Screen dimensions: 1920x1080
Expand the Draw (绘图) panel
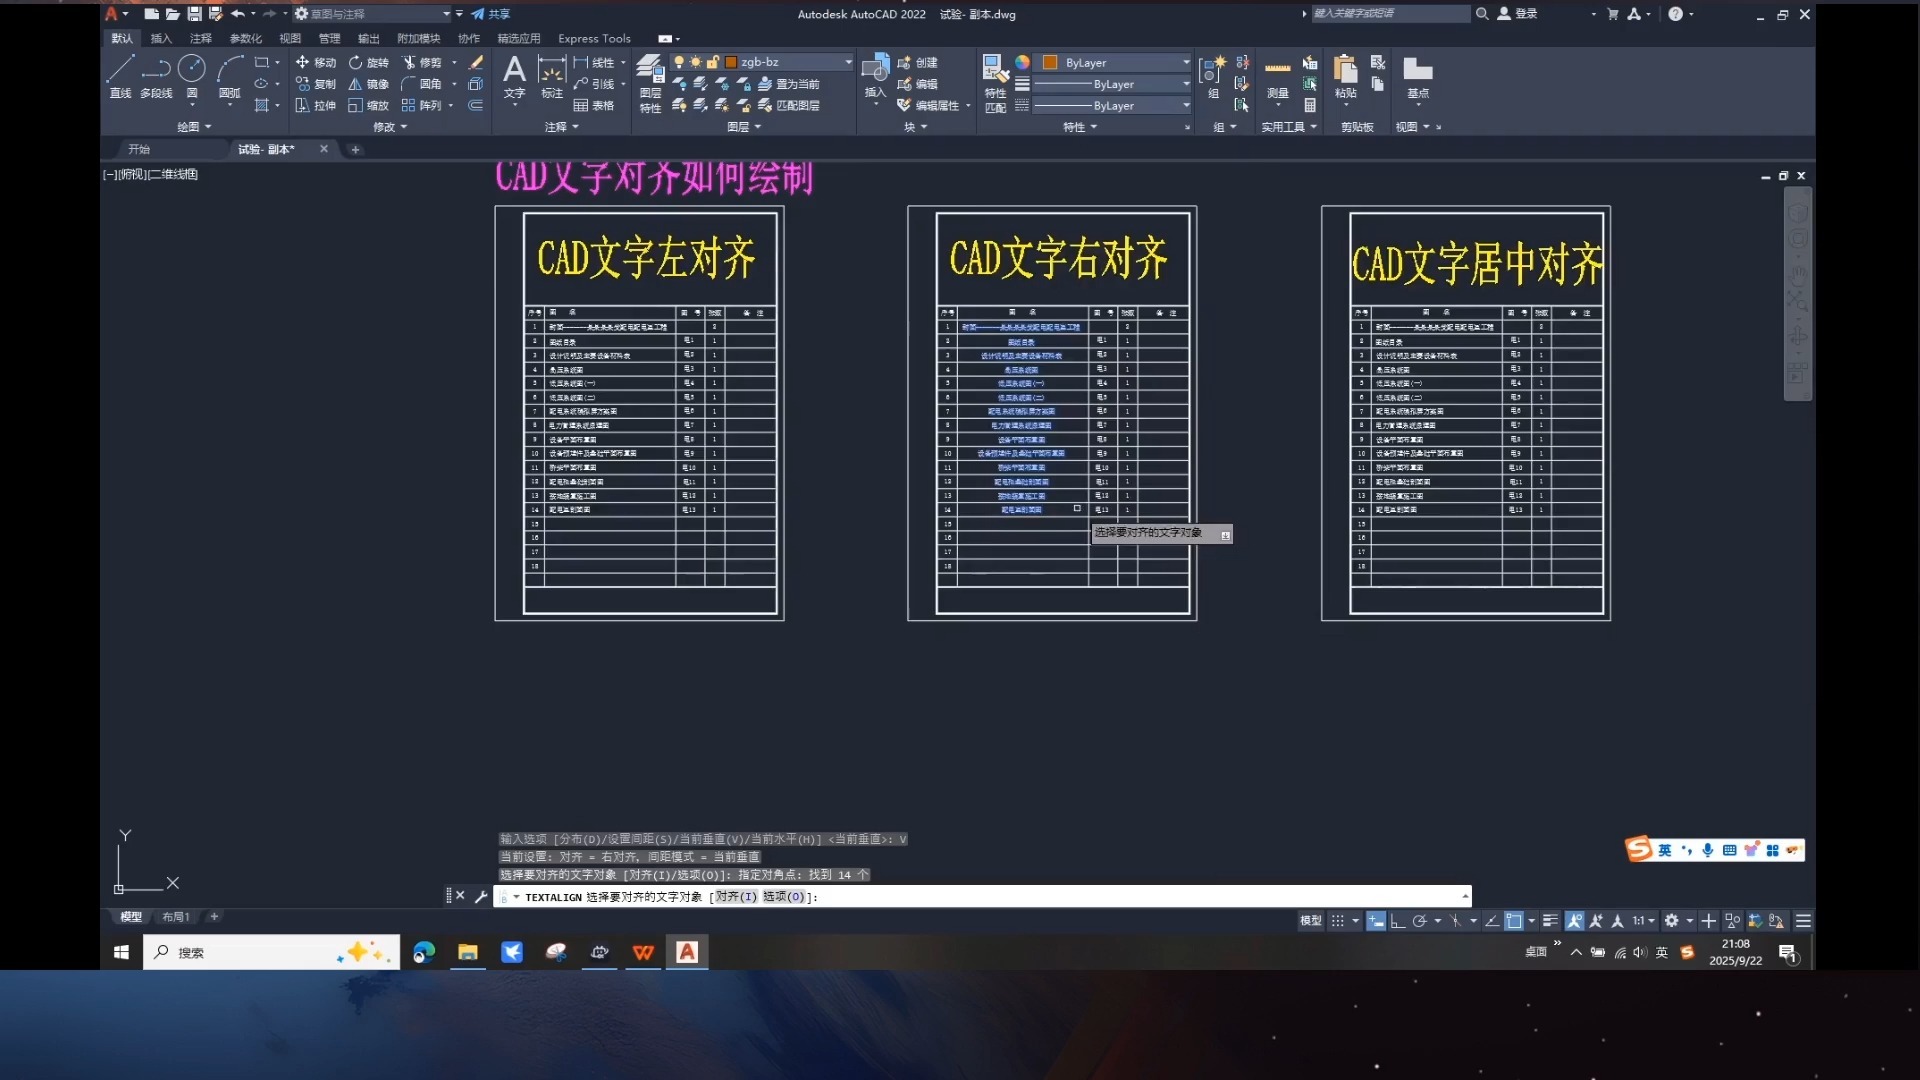(194, 127)
